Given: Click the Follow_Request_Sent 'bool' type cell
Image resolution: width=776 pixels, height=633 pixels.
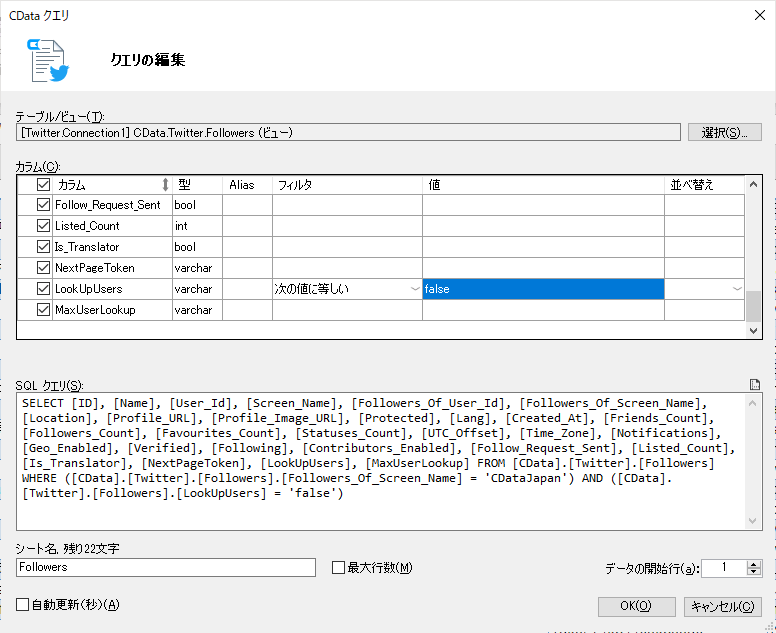Looking at the screenshot, I should pyautogui.click(x=197, y=205).
